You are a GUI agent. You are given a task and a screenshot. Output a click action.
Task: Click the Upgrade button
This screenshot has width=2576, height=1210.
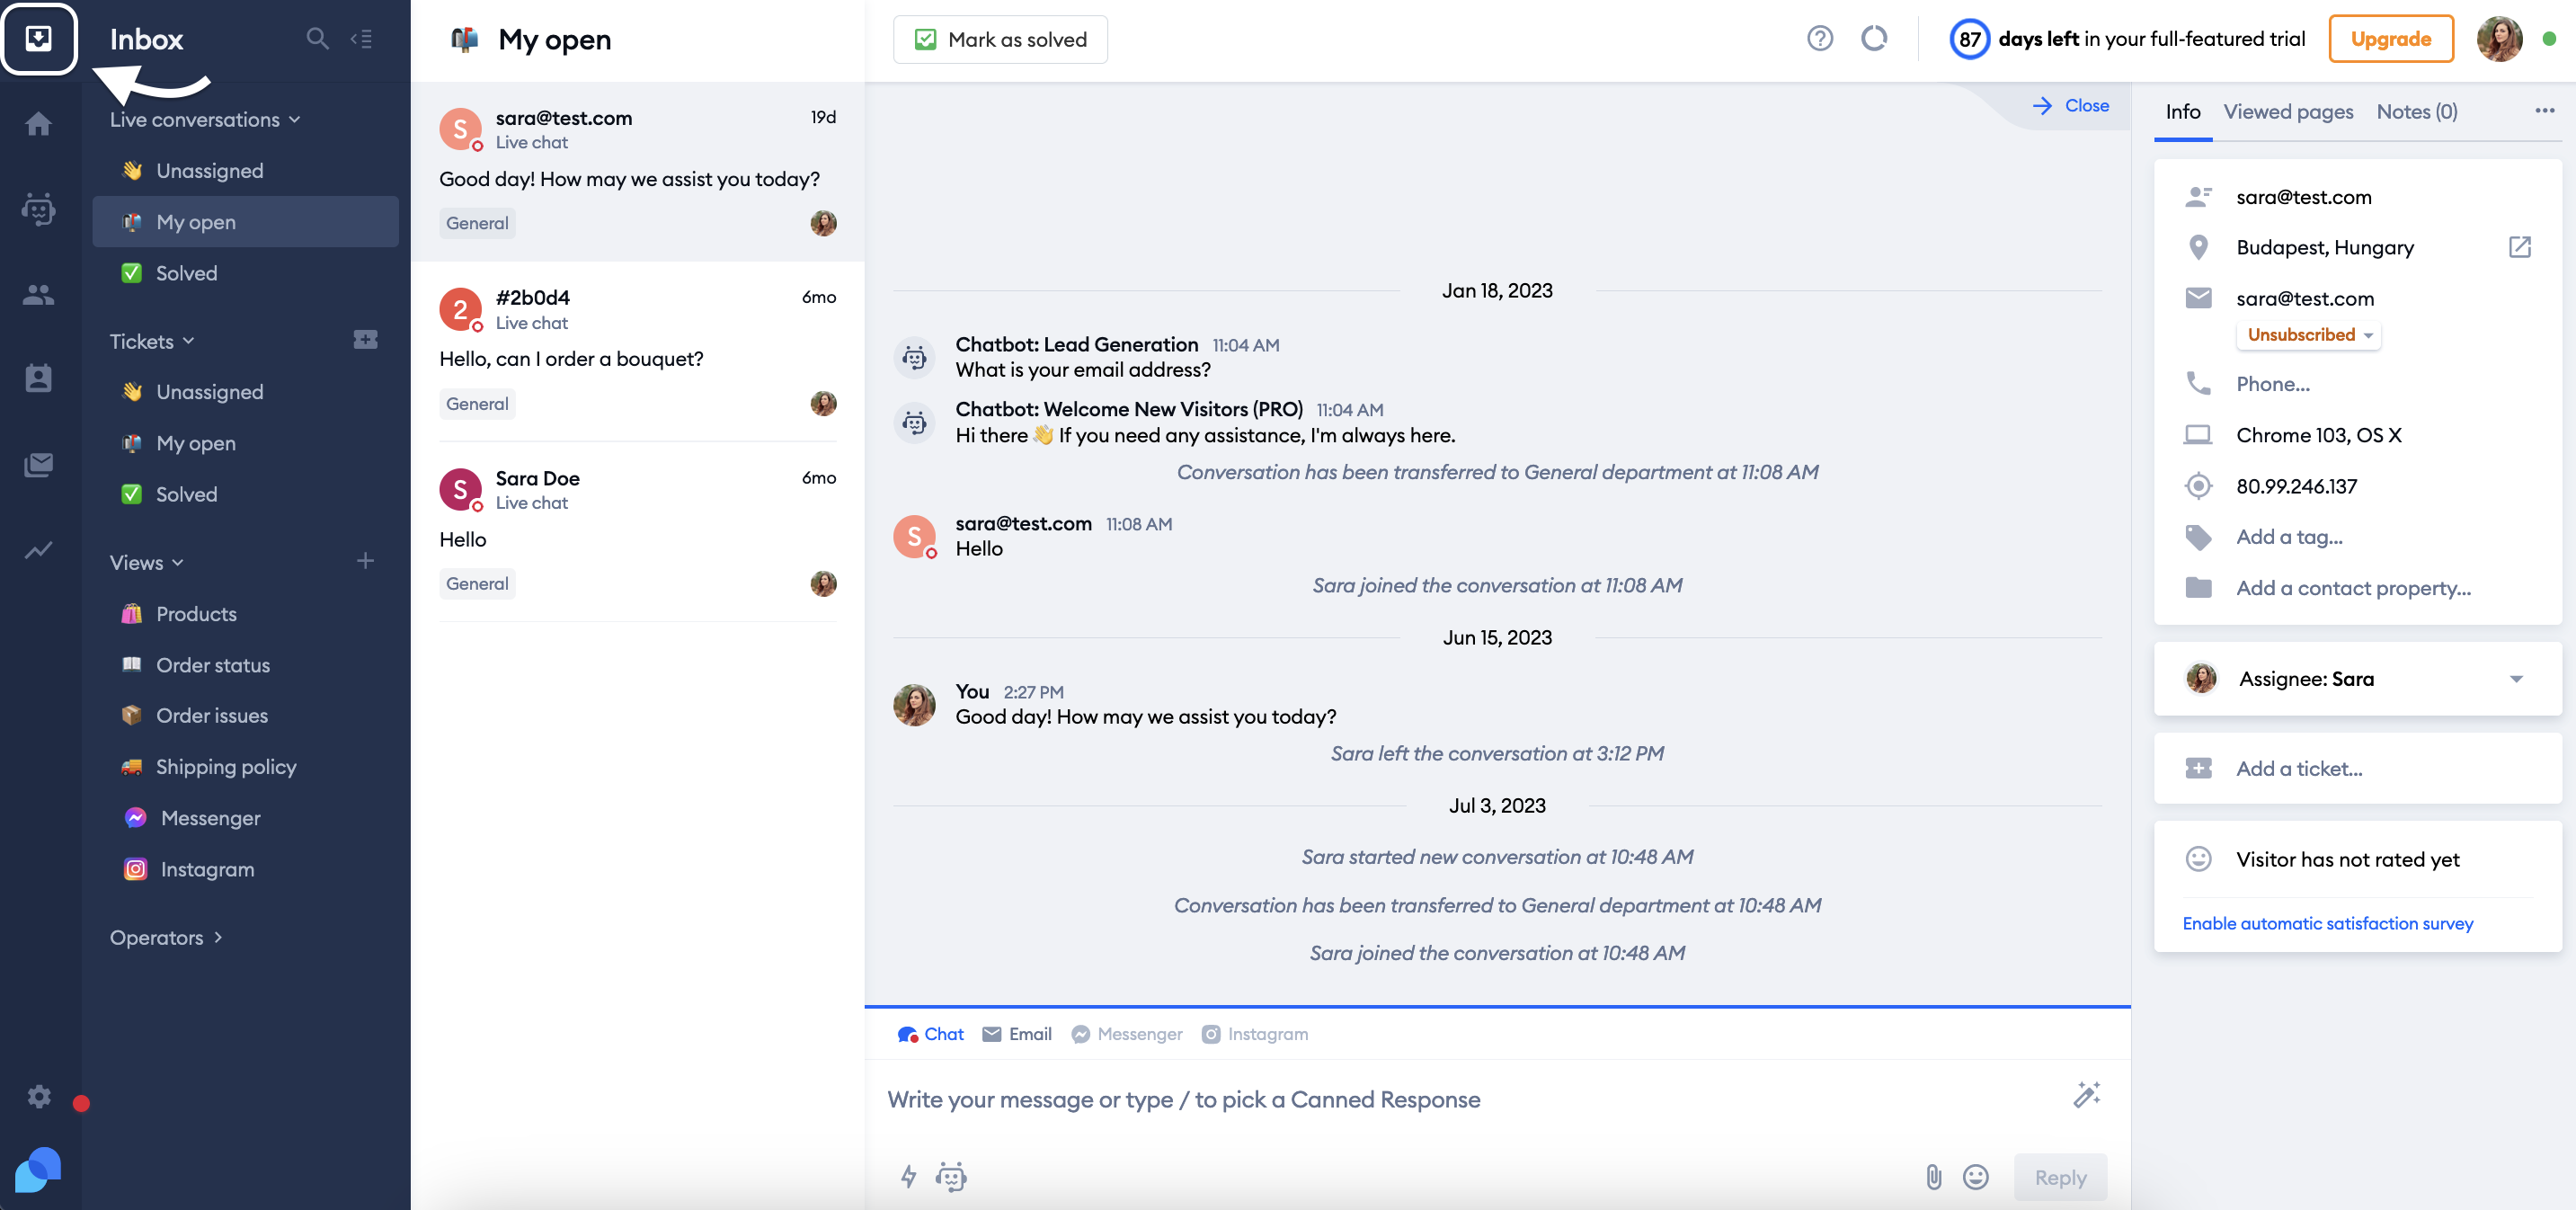2392,39
